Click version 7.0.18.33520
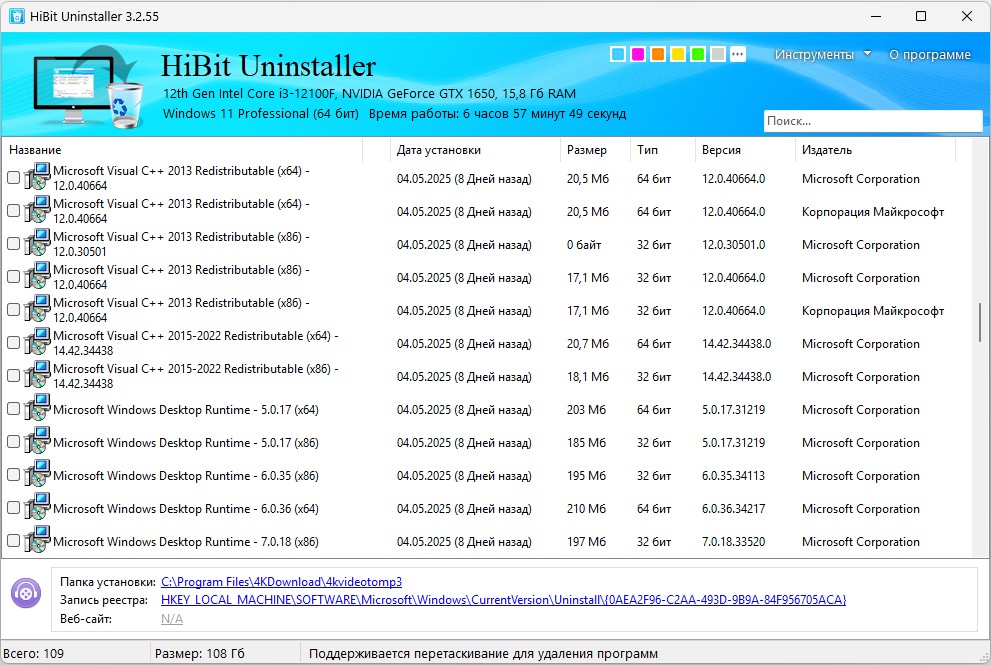 click(733, 540)
